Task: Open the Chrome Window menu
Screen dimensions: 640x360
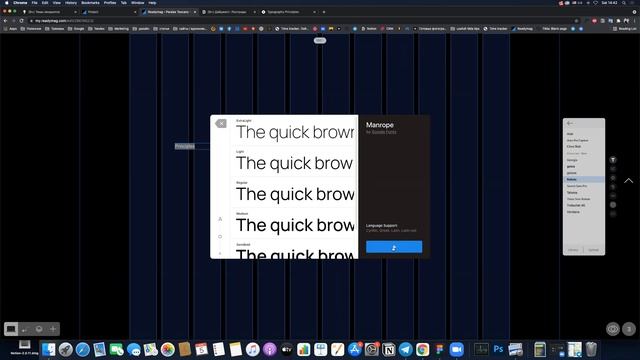Action: point(138,2)
